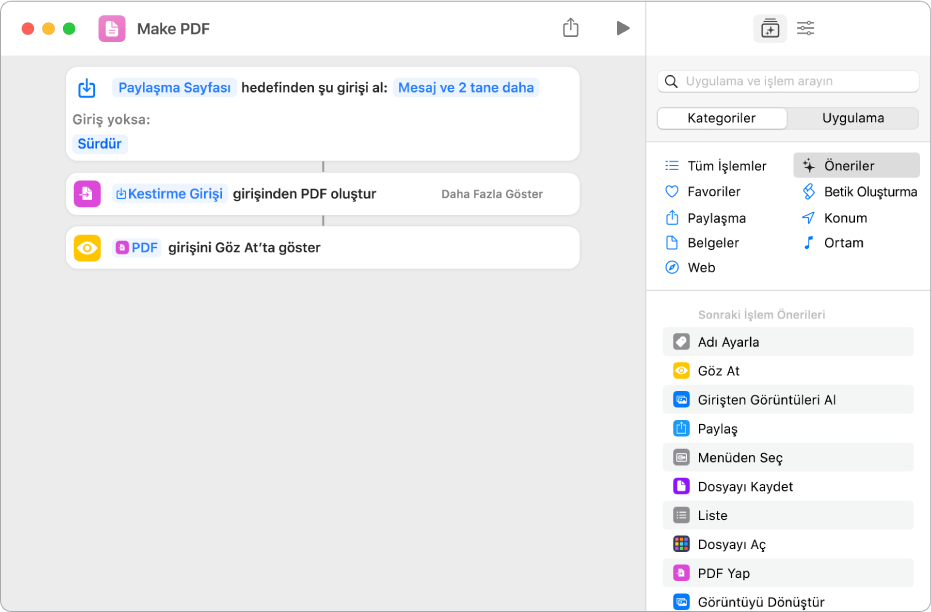Switch to the Uygulama segment
This screenshot has width=931, height=612.
853,118
